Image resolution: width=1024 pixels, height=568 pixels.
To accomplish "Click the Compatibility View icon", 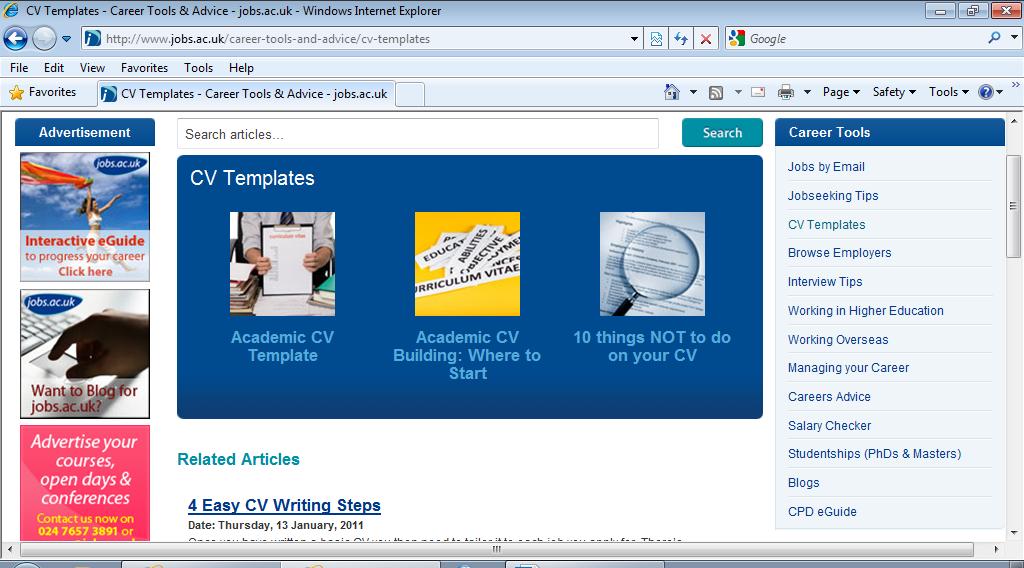I will (656, 39).
